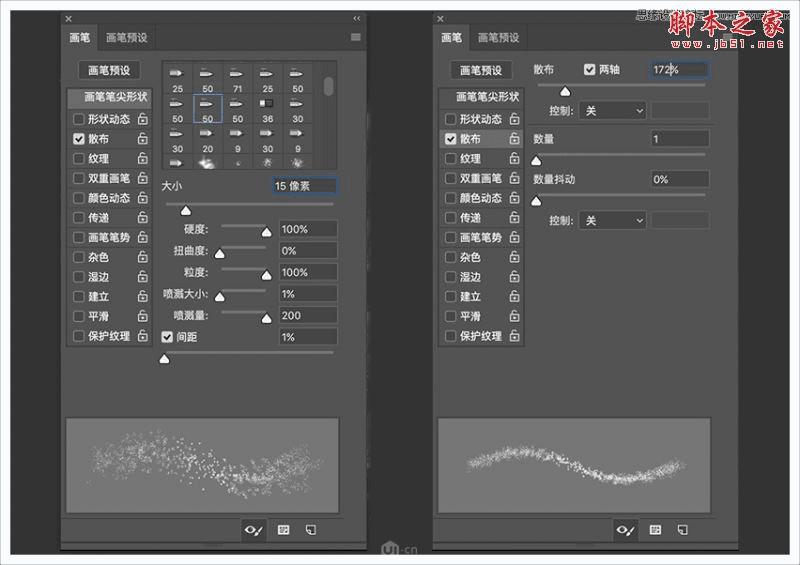Lock 双重画笔 in left panel
The height and width of the screenshot is (565, 800).
(x=143, y=178)
